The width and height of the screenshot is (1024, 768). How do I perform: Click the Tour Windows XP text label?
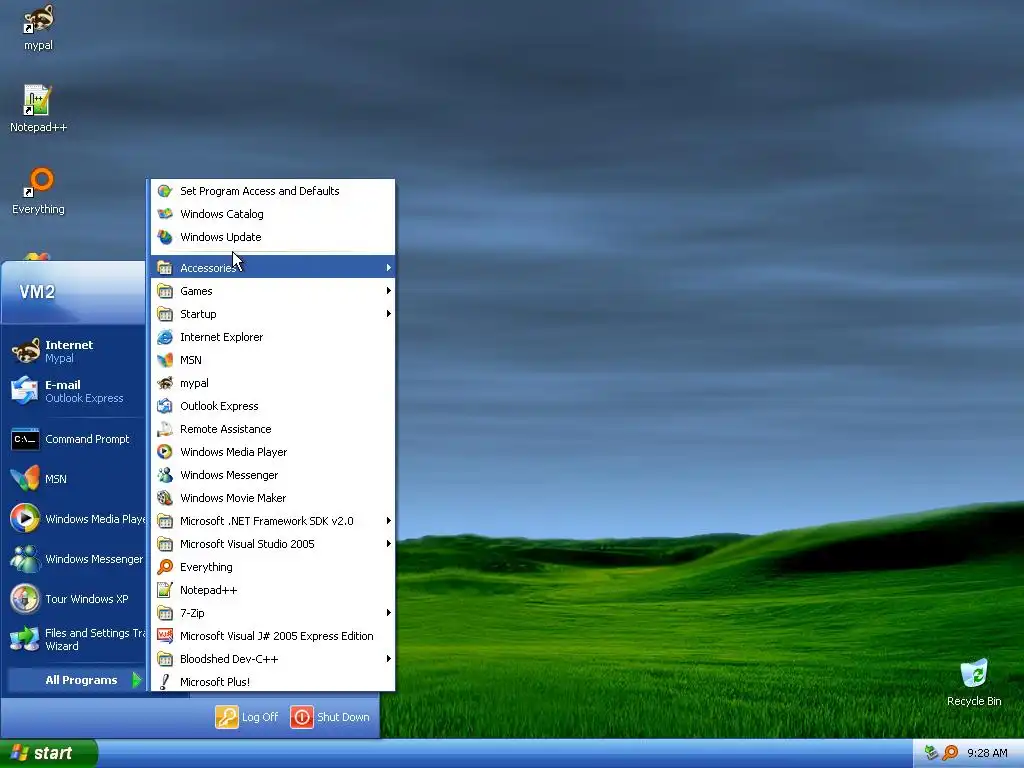[86, 599]
